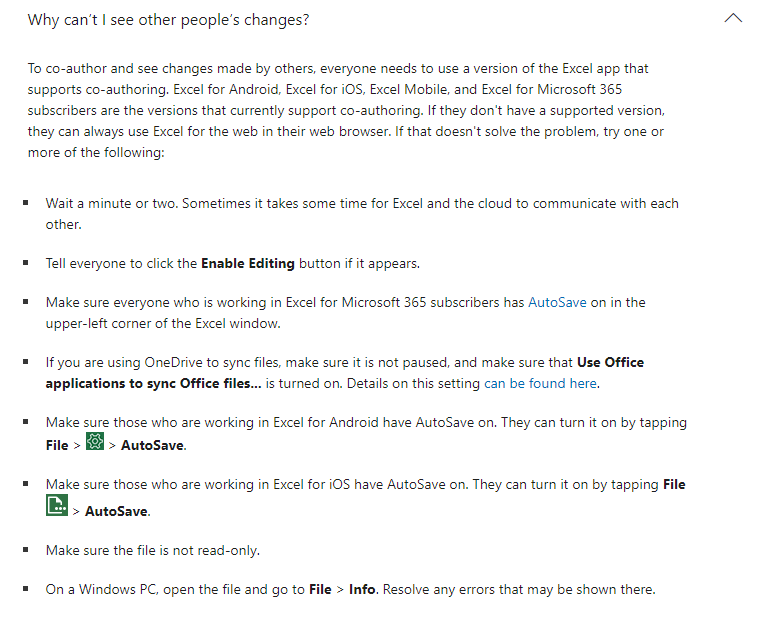Click the bold "Enable Editing" text
The height and width of the screenshot is (623, 767).
(248, 264)
